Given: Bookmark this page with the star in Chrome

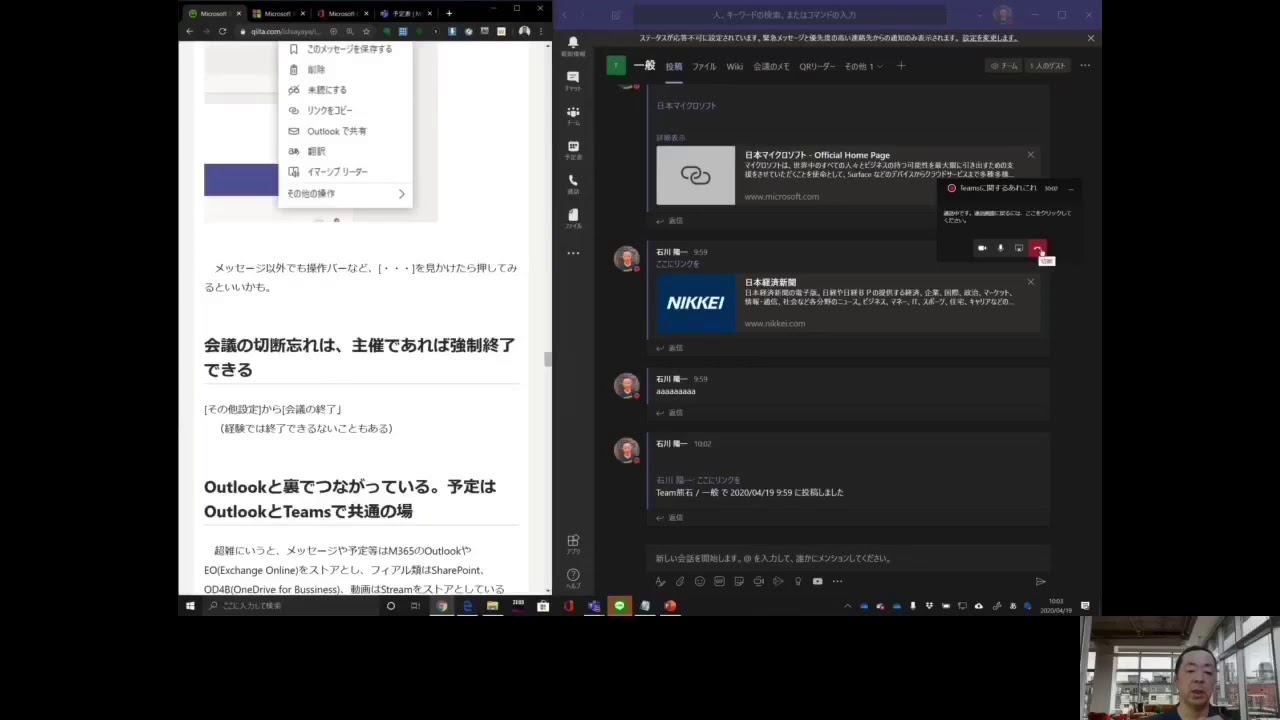Looking at the screenshot, I should click(x=366, y=31).
